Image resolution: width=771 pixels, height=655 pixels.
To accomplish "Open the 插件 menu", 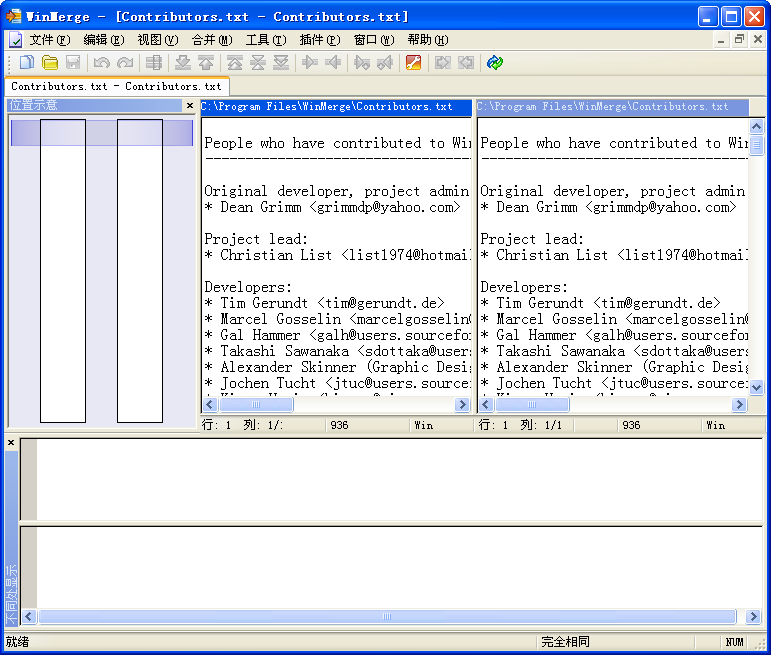I will [319, 40].
